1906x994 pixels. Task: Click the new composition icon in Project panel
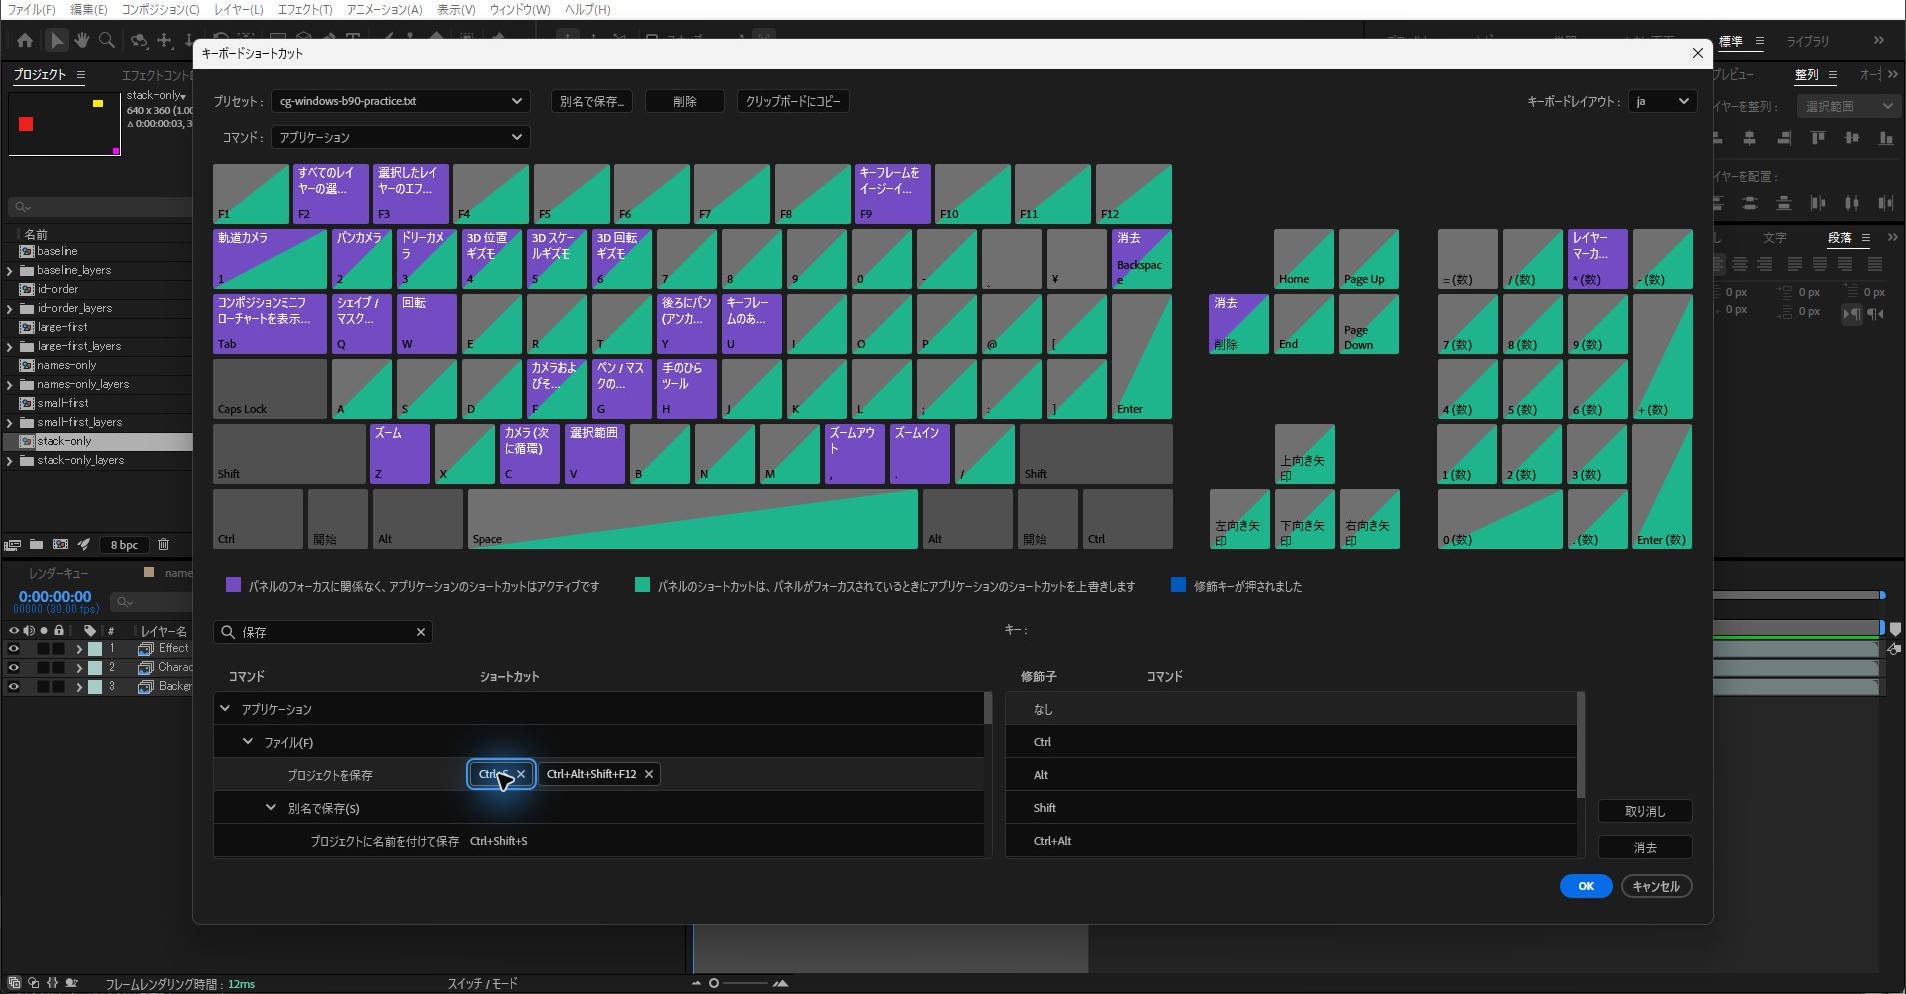tap(60, 545)
